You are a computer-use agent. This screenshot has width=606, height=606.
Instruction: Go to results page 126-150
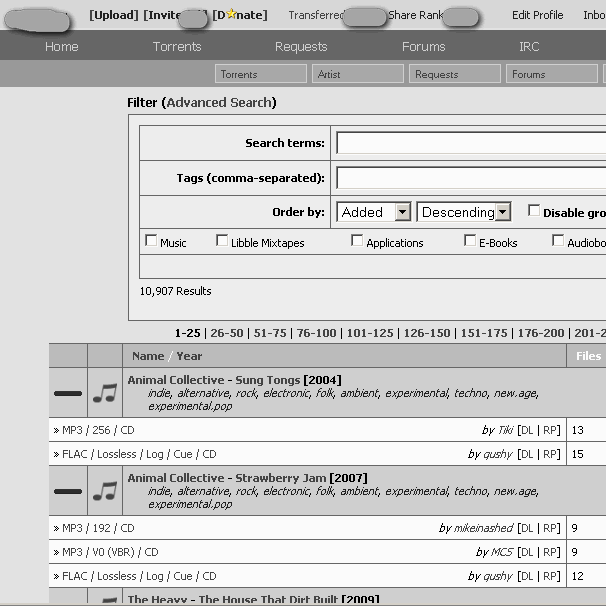(427, 333)
